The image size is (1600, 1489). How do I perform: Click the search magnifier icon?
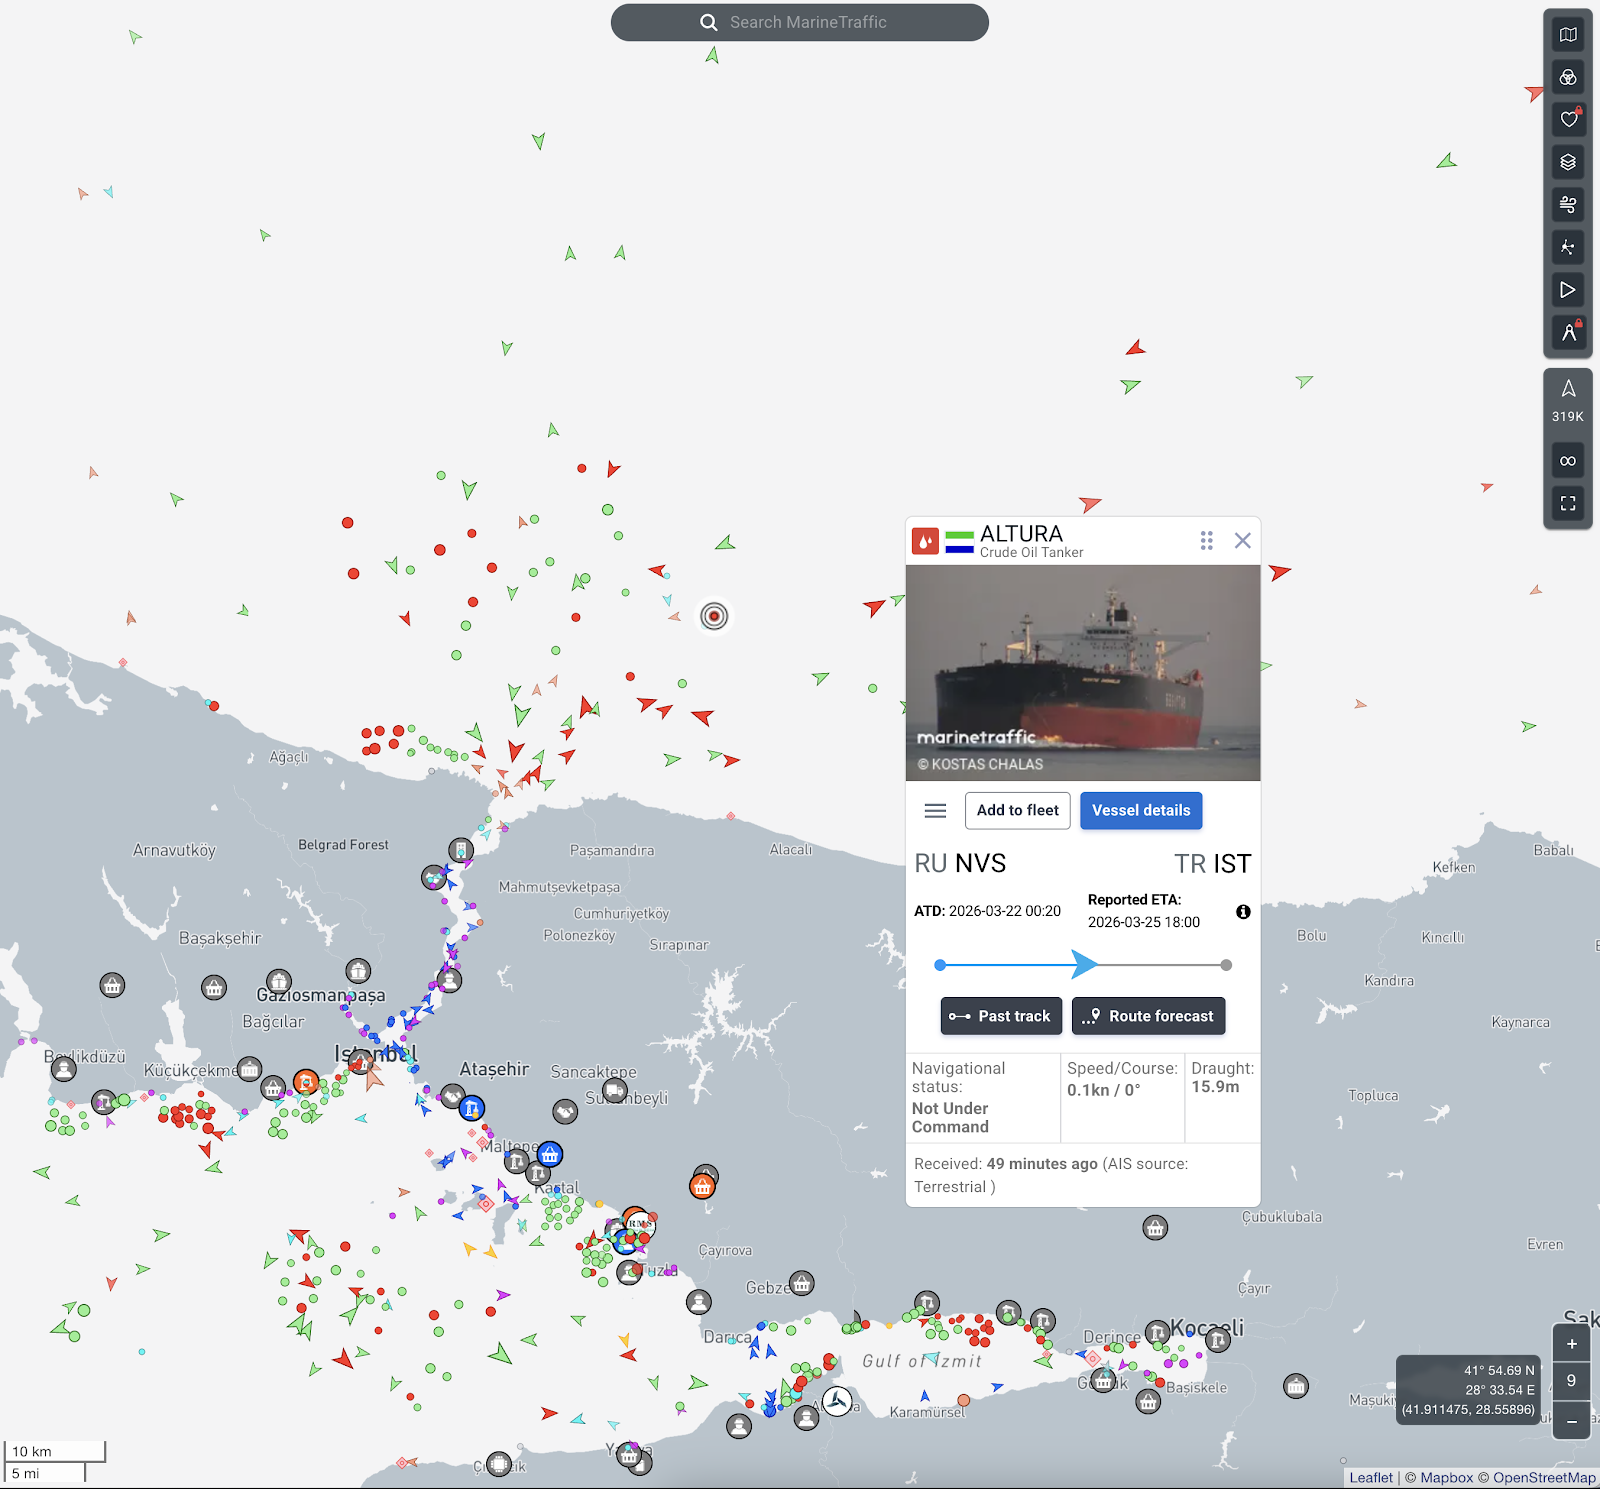[709, 22]
